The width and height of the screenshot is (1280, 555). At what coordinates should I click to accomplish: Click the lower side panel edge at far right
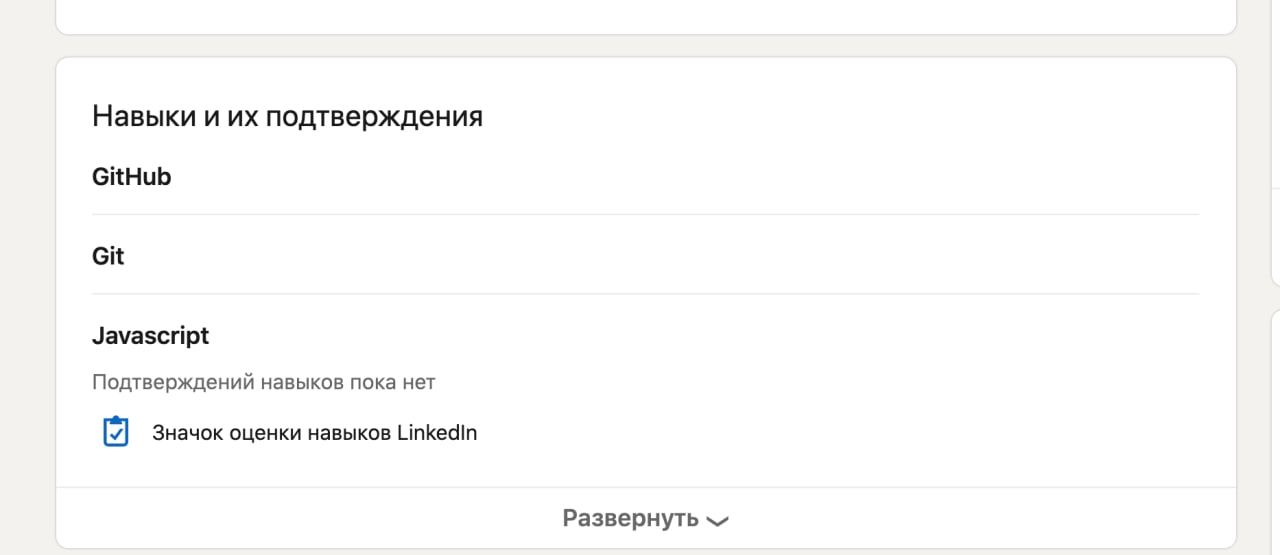point(1275,430)
